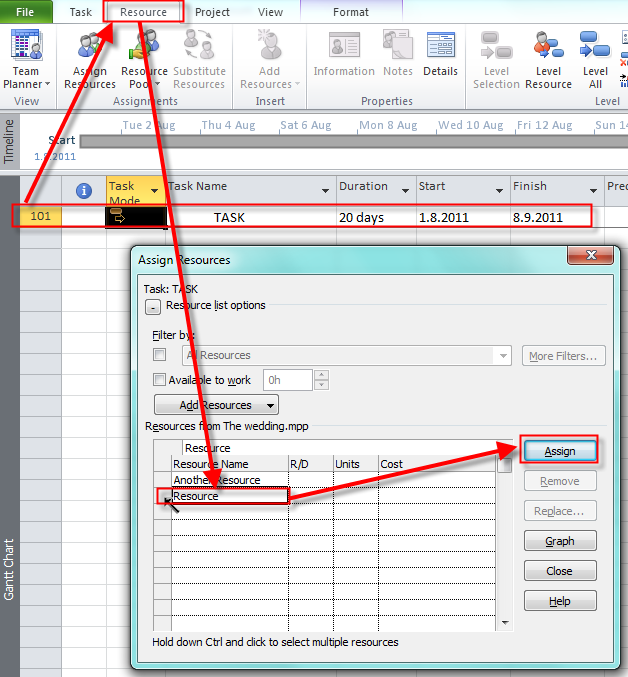628x677 pixels.
Task: Open the Add Resources dropdown
Action: click(216, 405)
